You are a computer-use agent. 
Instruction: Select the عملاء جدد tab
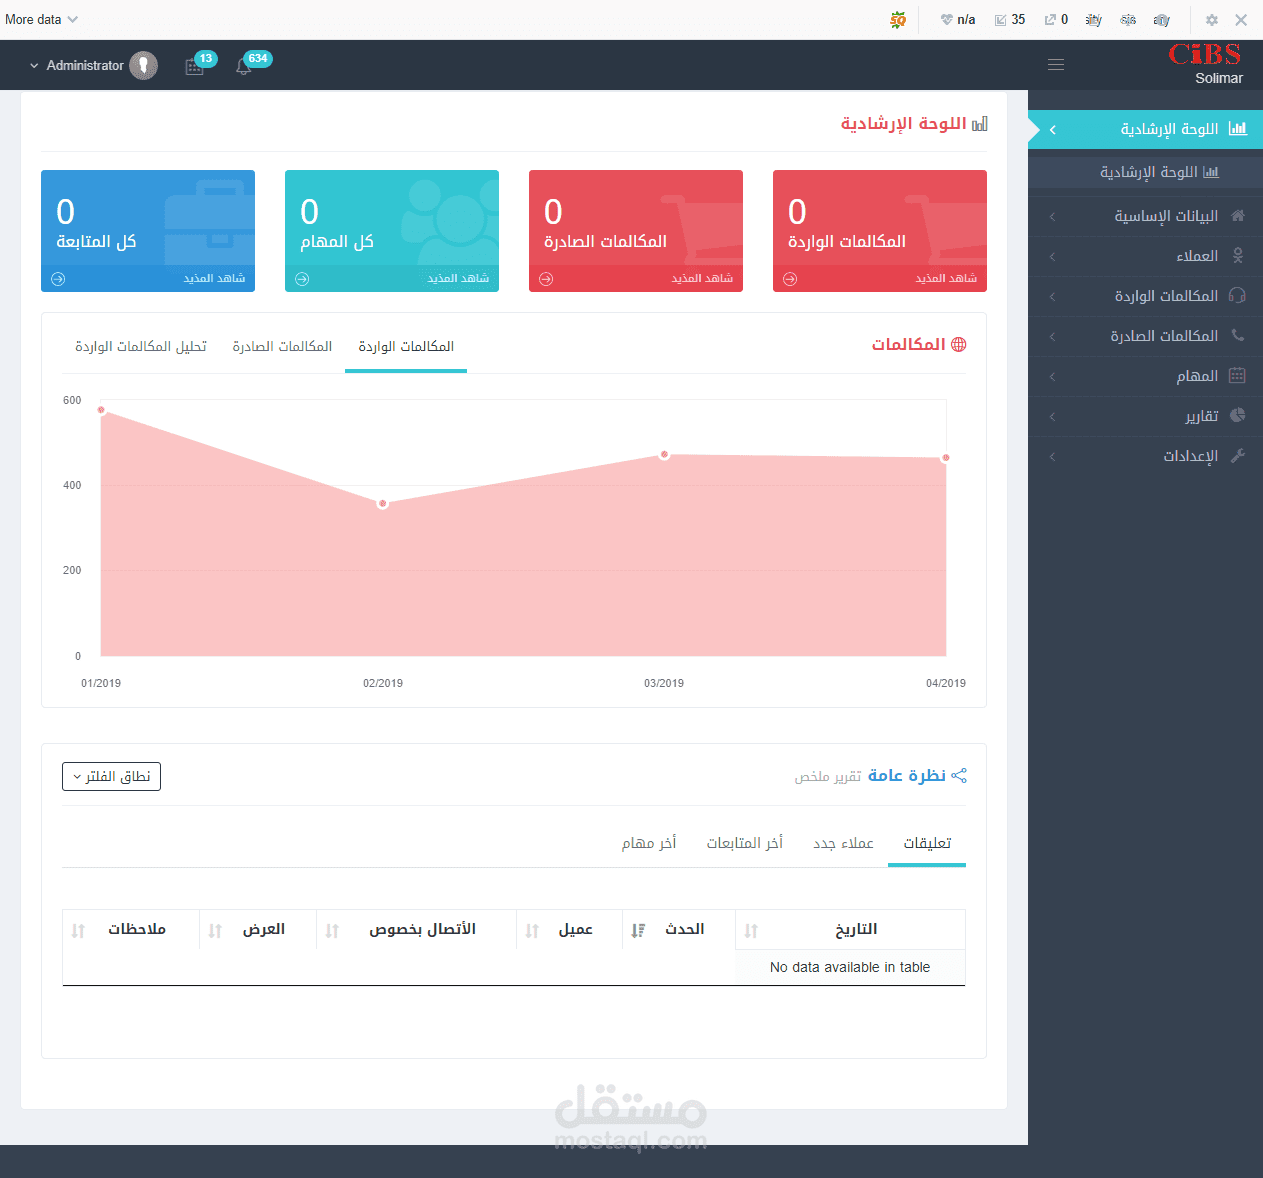[843, 843]
